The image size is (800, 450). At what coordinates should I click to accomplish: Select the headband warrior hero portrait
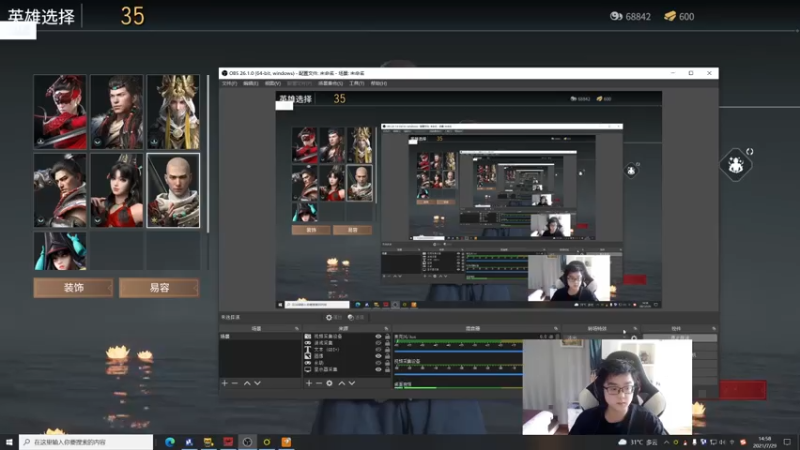[117, 112]
